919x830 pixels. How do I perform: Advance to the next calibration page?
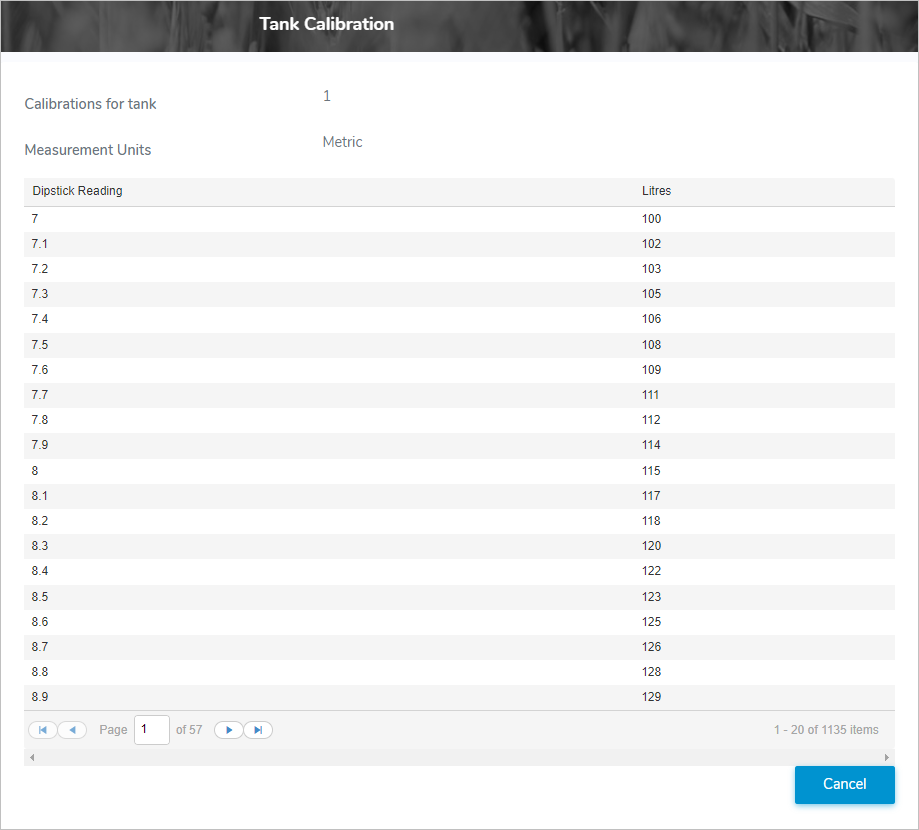pyautogui.click(x=229, y=730)
